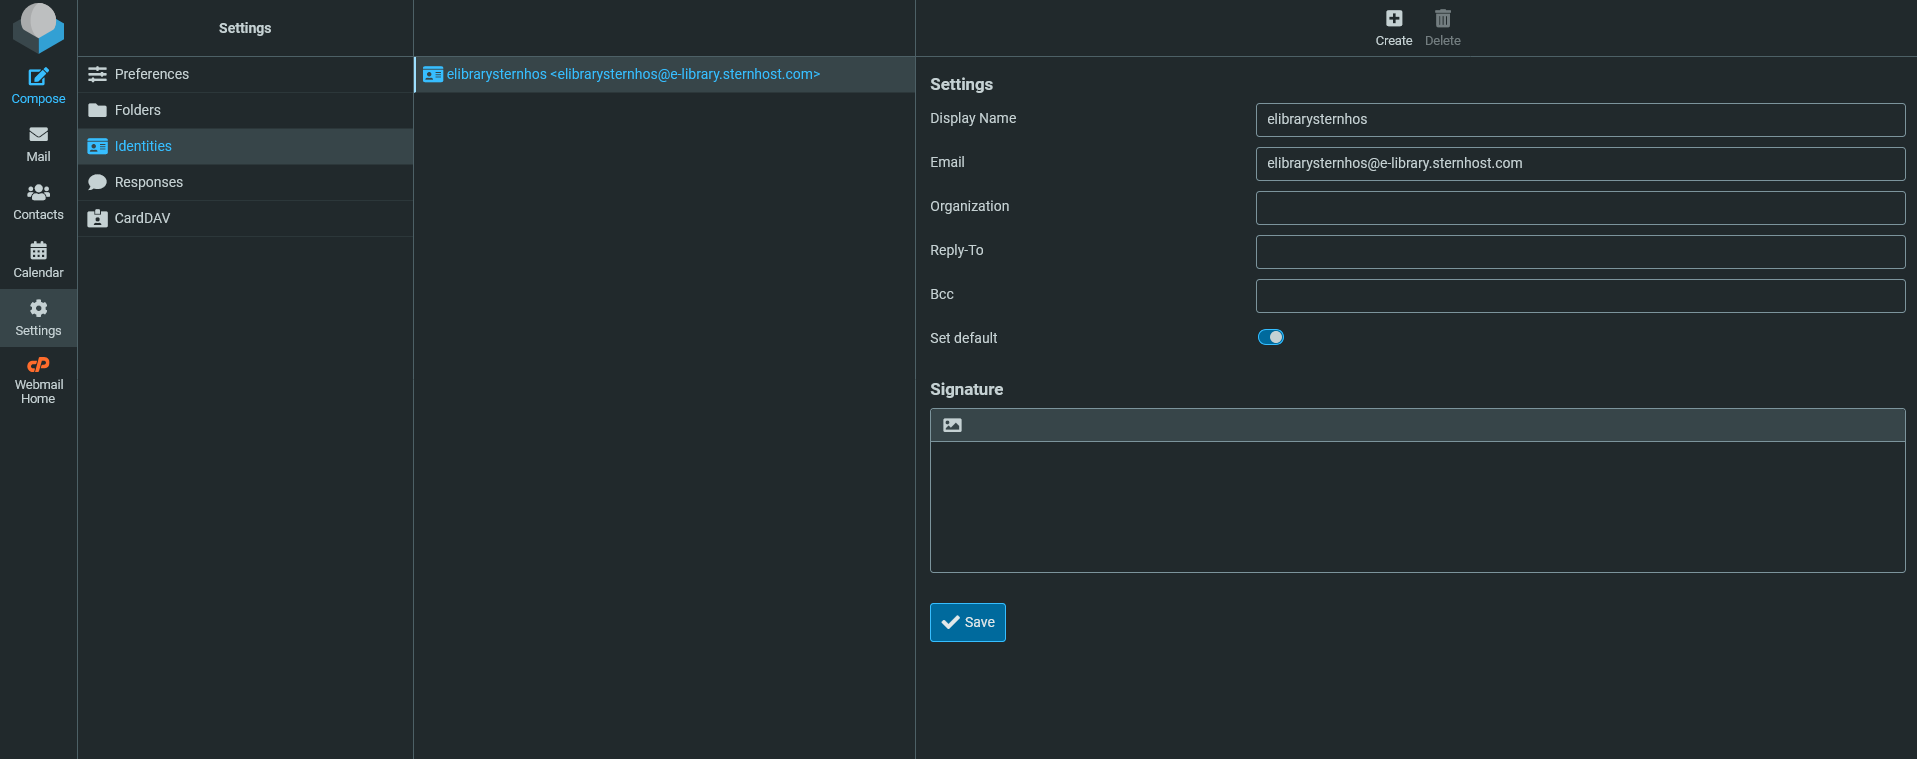This screenshot has width=1917, height=759.
Task: Insert image in signature editor
Action: tap(952, 425)
